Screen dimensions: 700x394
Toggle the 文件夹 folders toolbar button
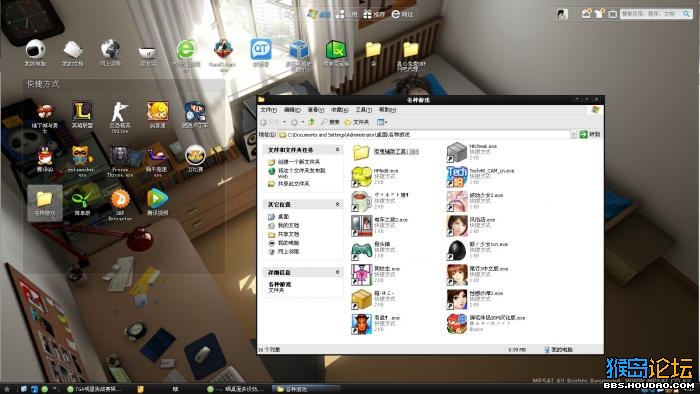tap(357, 122)
